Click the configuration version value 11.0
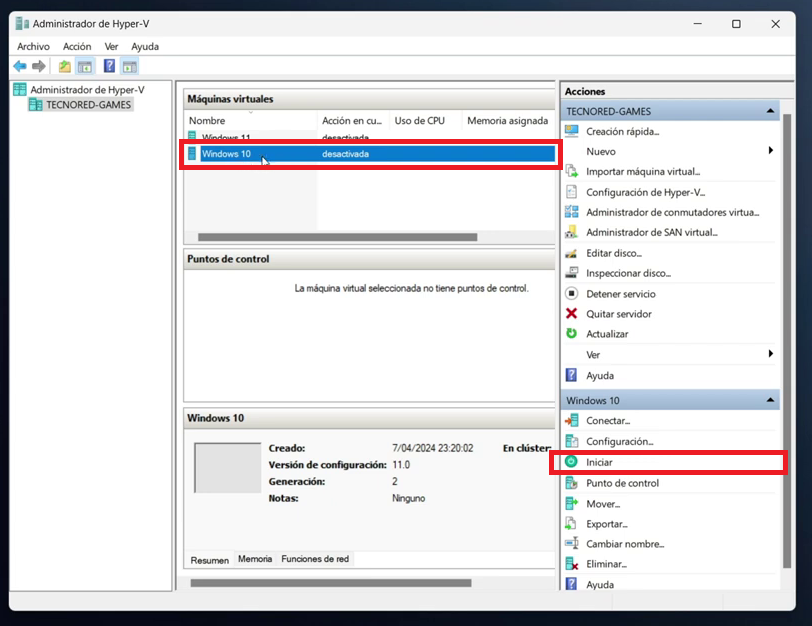Image resolution: width=812 pixels, height=626 pixels. [401, 464]
